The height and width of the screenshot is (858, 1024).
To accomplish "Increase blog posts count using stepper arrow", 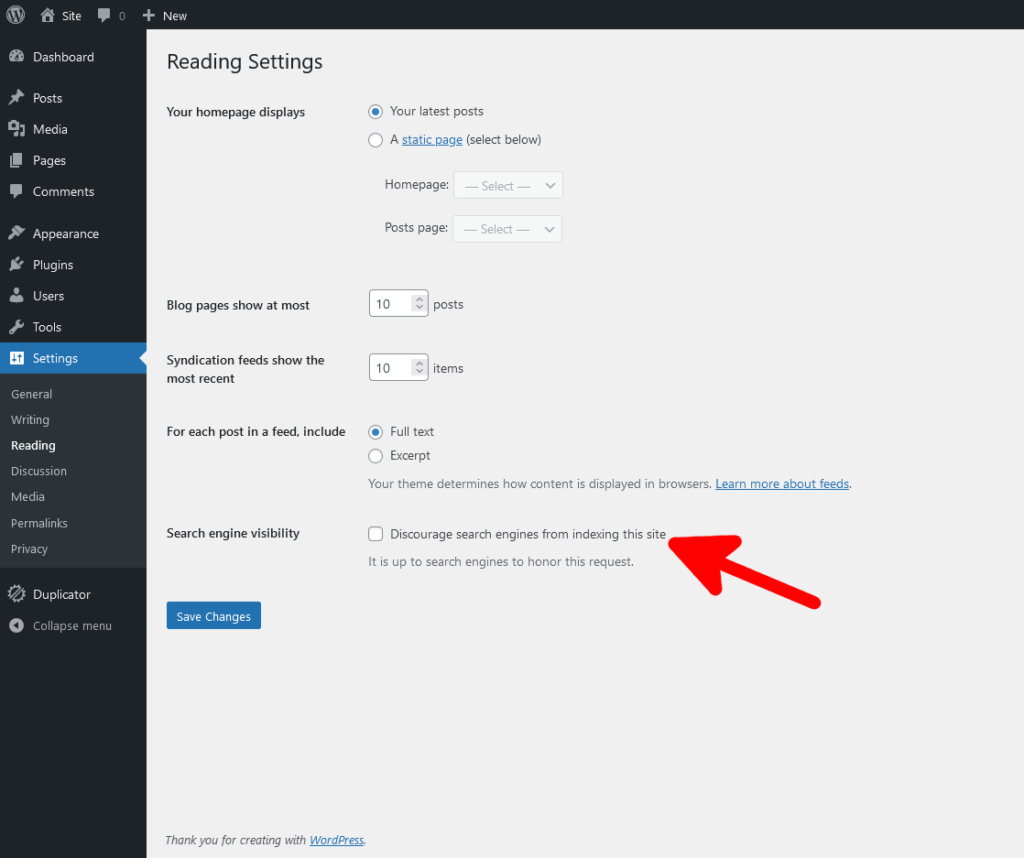I will (x=418, y=298).
